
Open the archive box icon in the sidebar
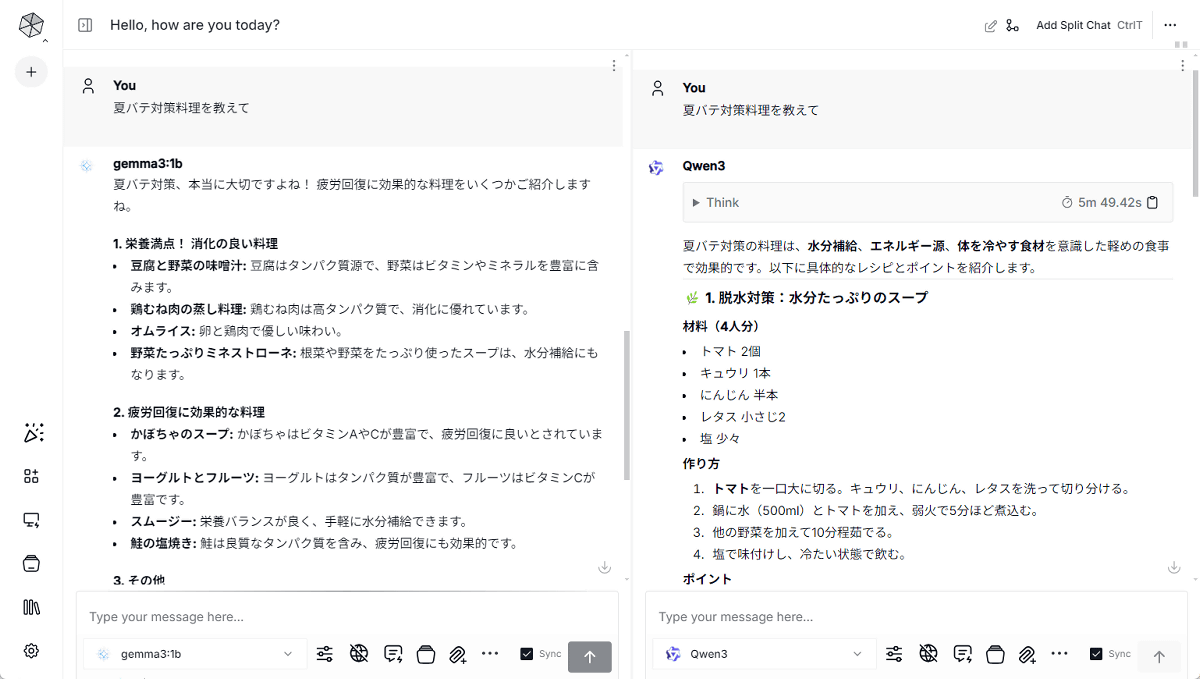[x=31, y=564]
